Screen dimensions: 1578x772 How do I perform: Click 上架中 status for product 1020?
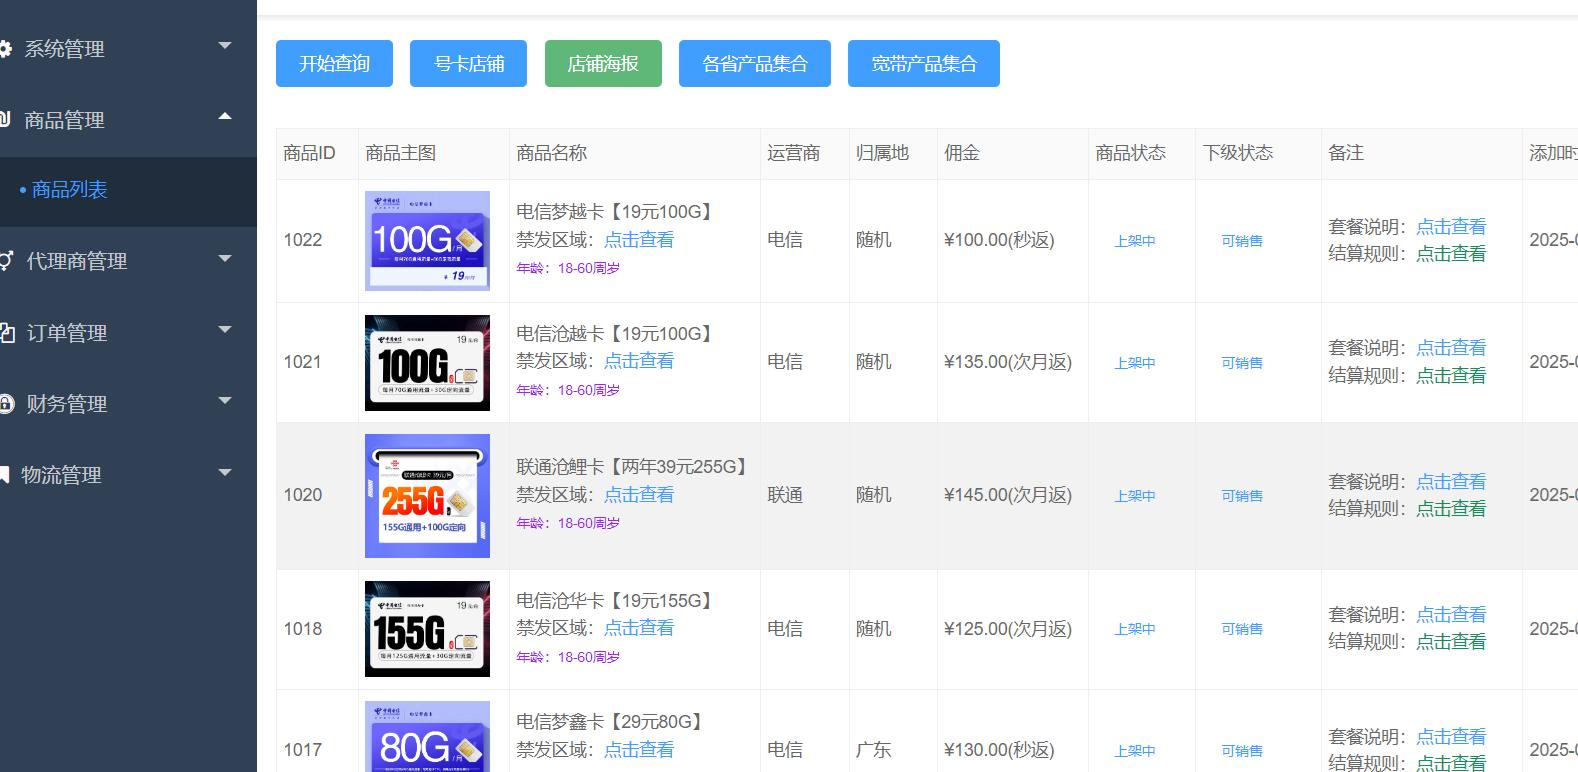coord(1135,496)
